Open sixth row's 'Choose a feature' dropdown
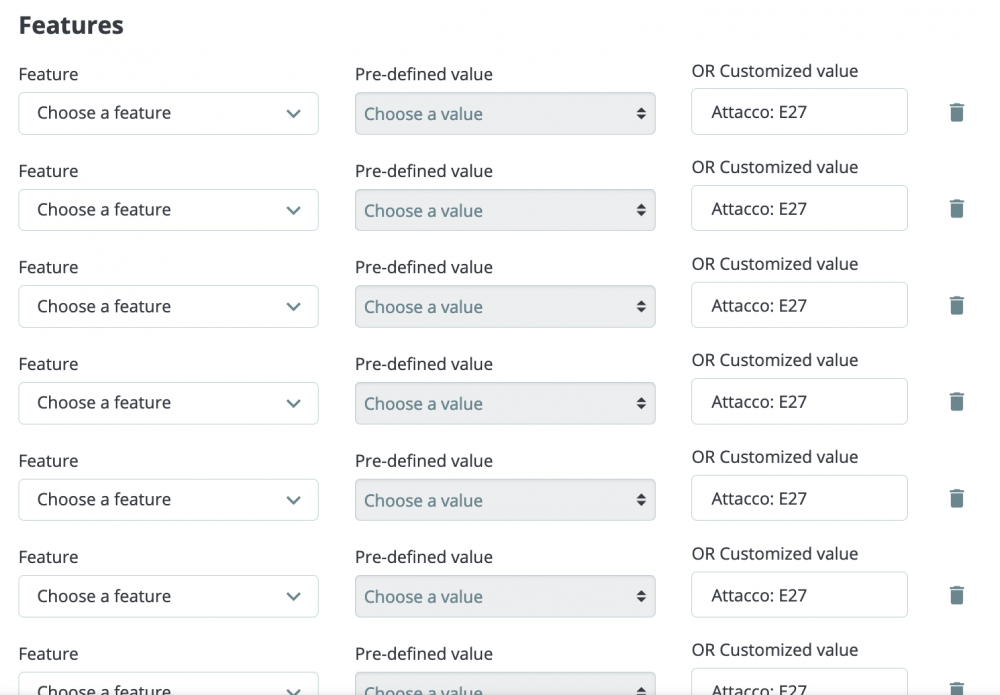 [x=168, y=596]
